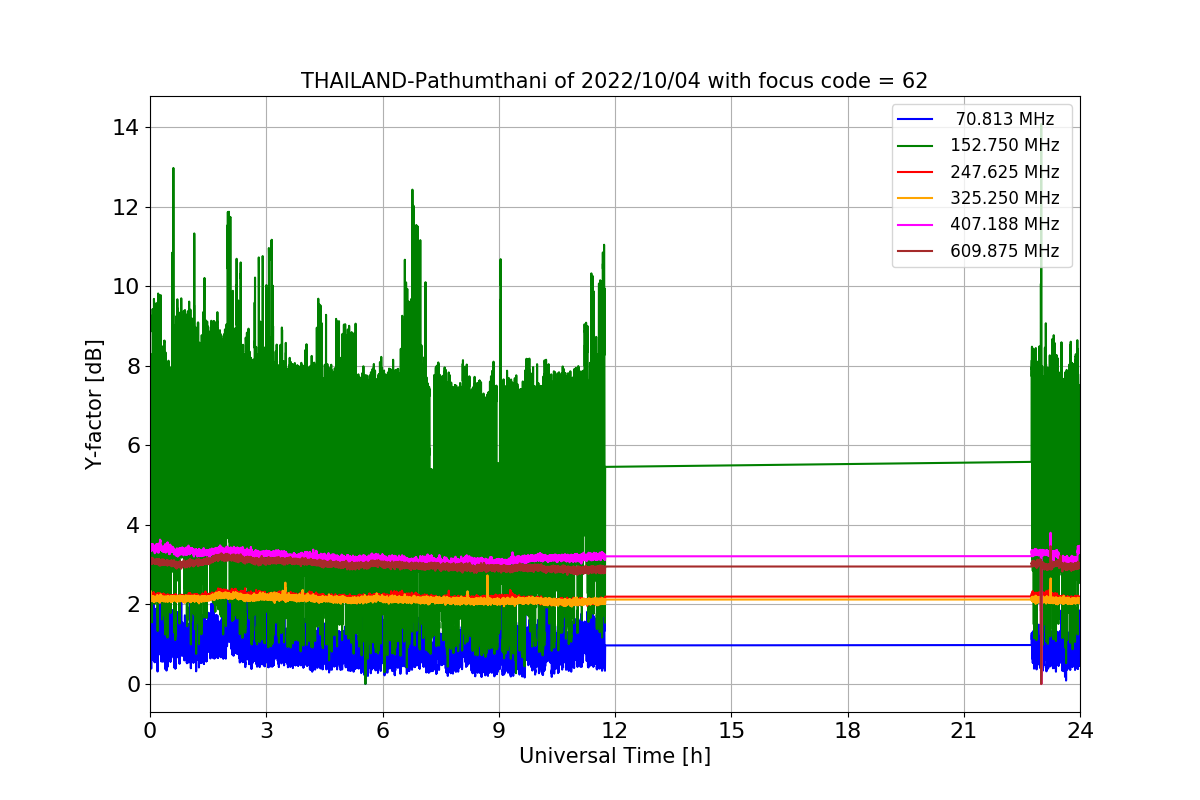Click the plot title mentioning THAILAND-Pathumthani

click(614, 81)
